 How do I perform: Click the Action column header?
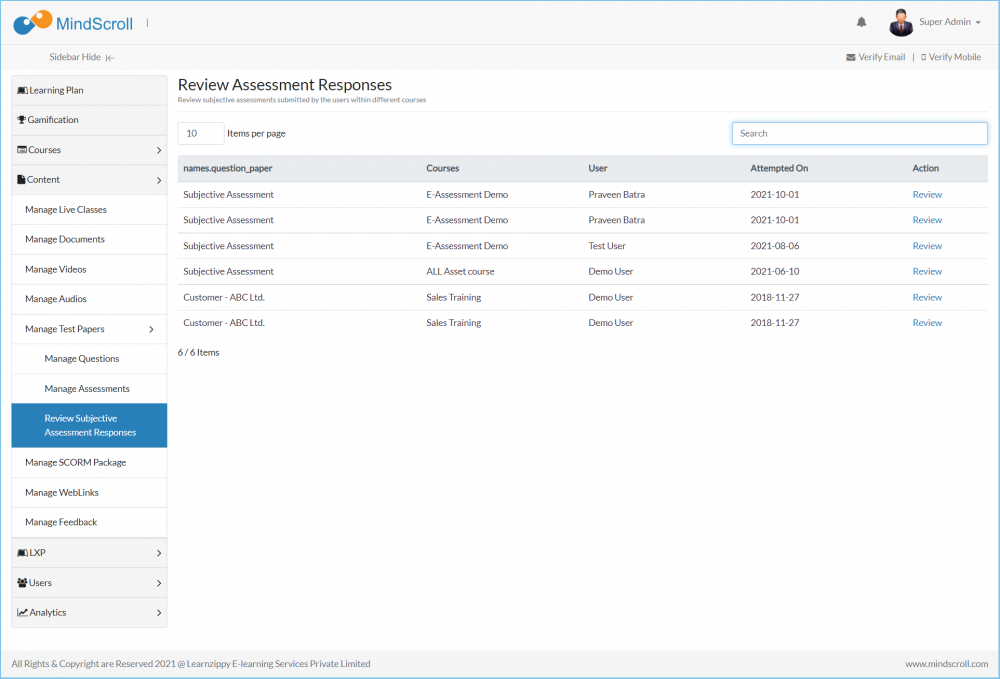click(x=925, y=168)
